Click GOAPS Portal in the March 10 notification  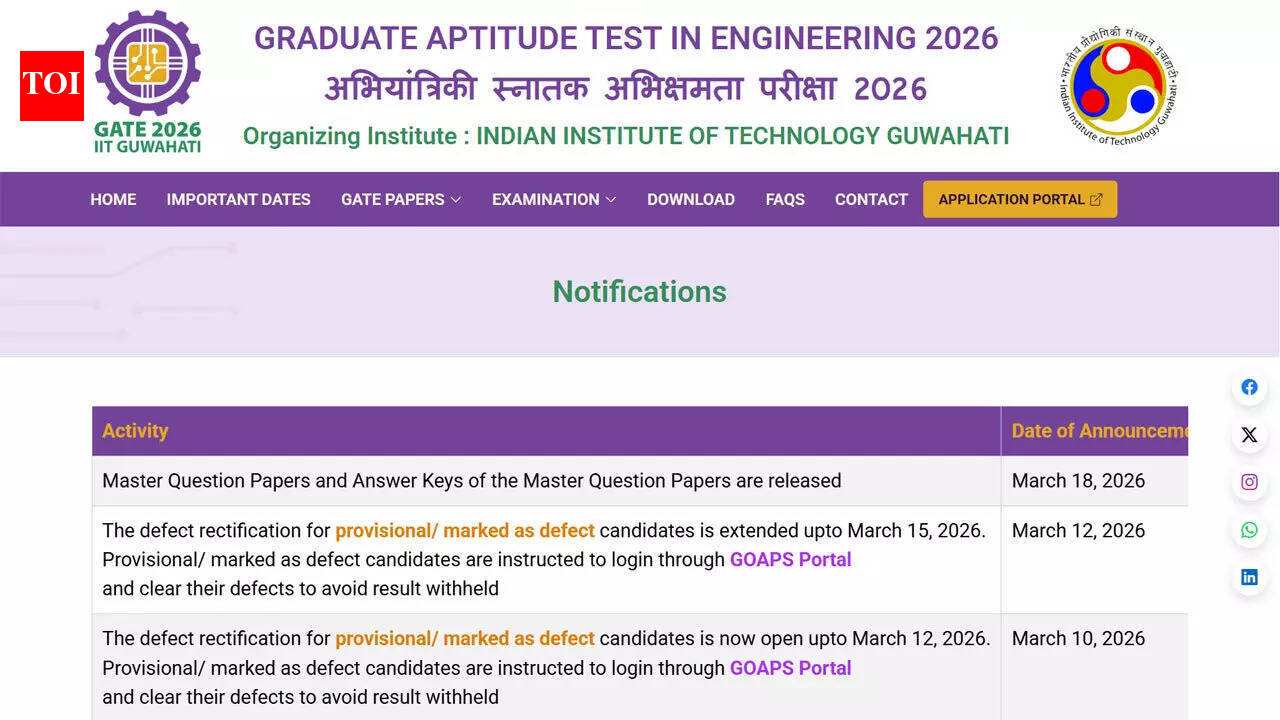pyautogui.click(x=790, y=668)
